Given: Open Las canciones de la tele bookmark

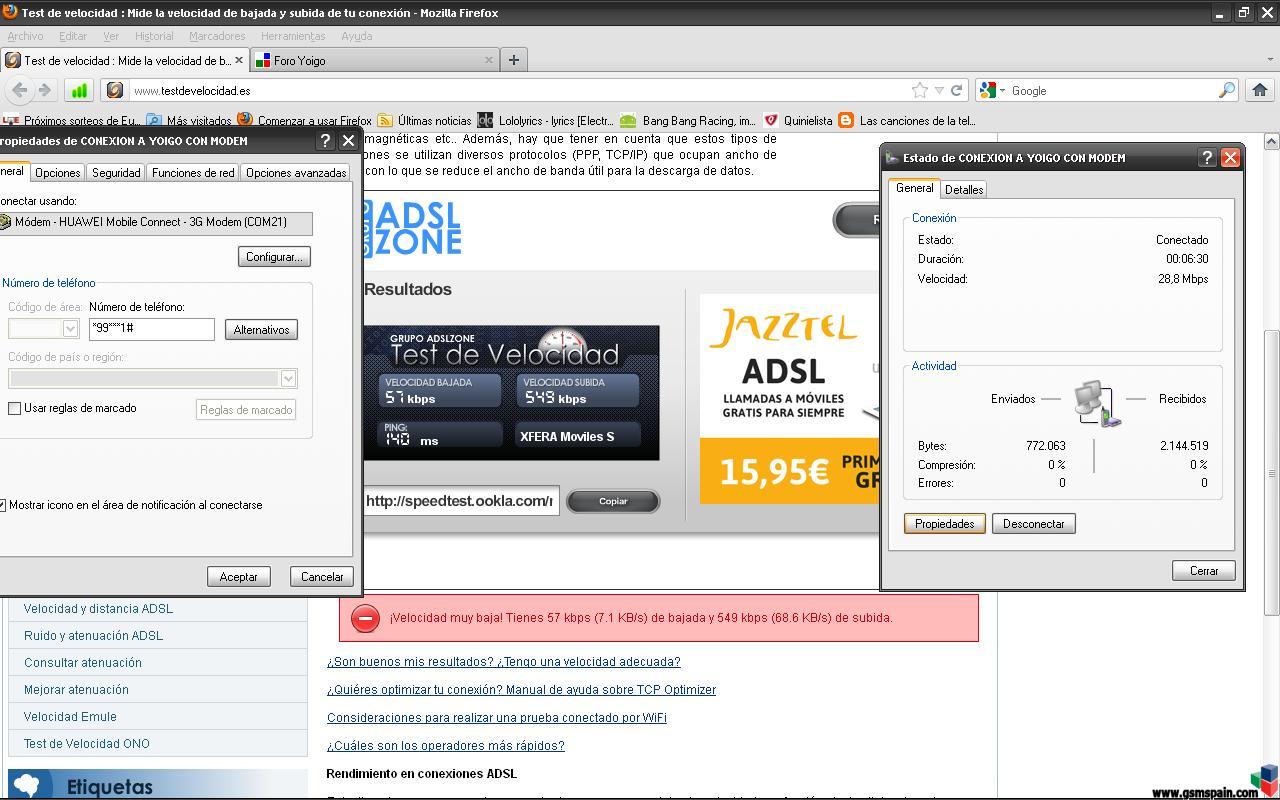Looking at the screenshot, I should pyautogui.click(x=907, y=121).
